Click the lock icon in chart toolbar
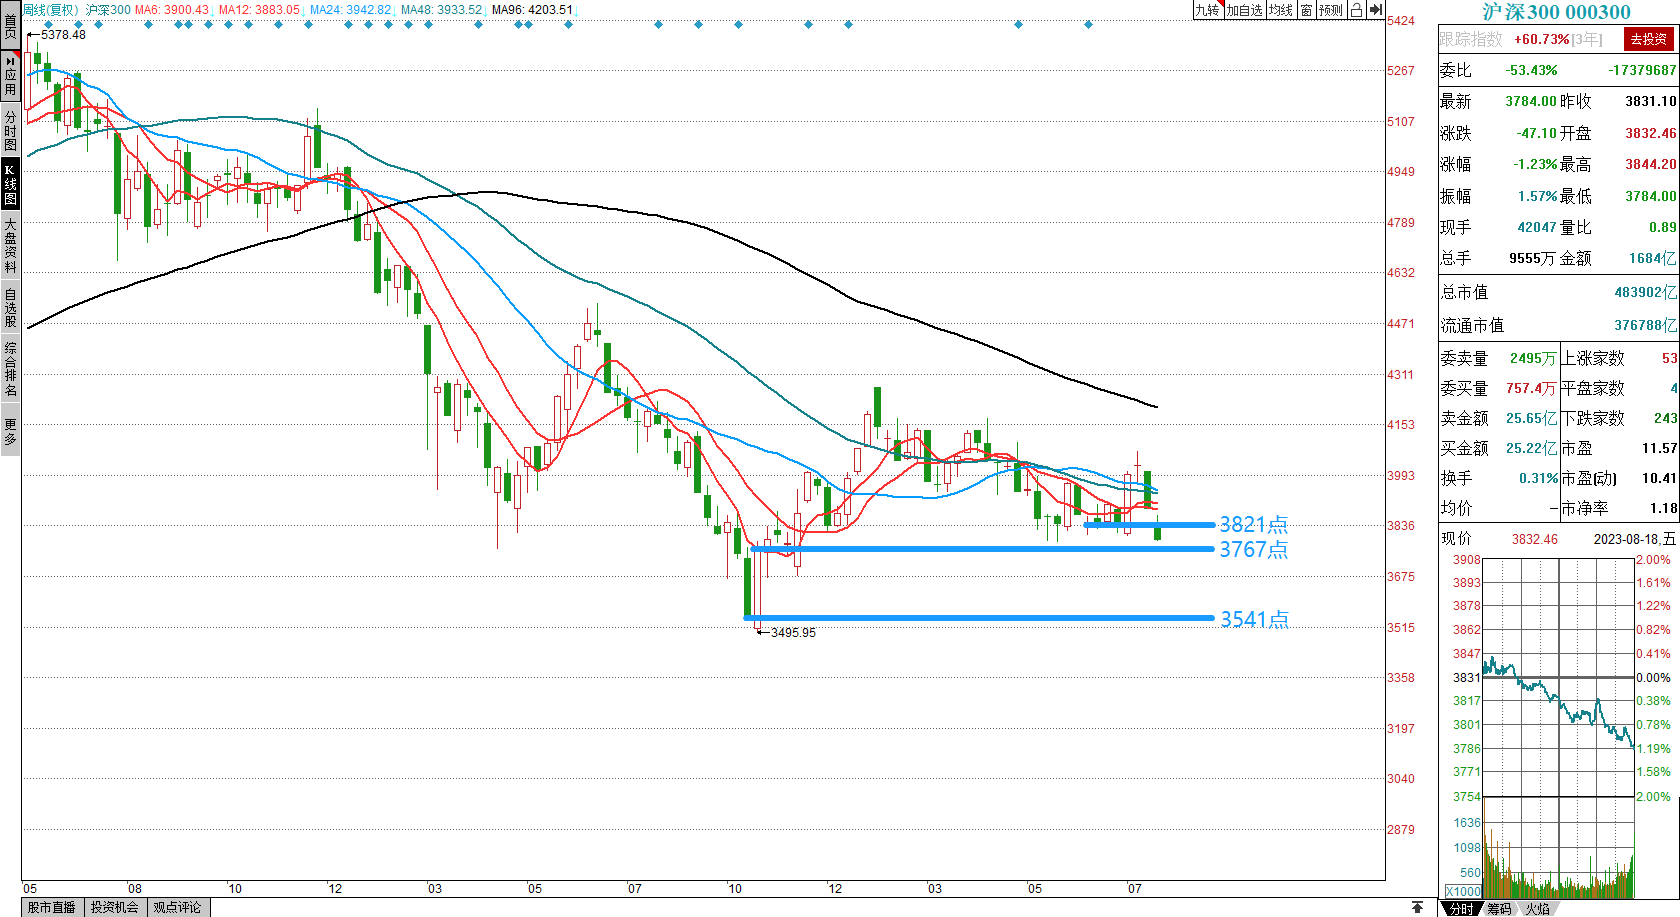 (1356, 10)
